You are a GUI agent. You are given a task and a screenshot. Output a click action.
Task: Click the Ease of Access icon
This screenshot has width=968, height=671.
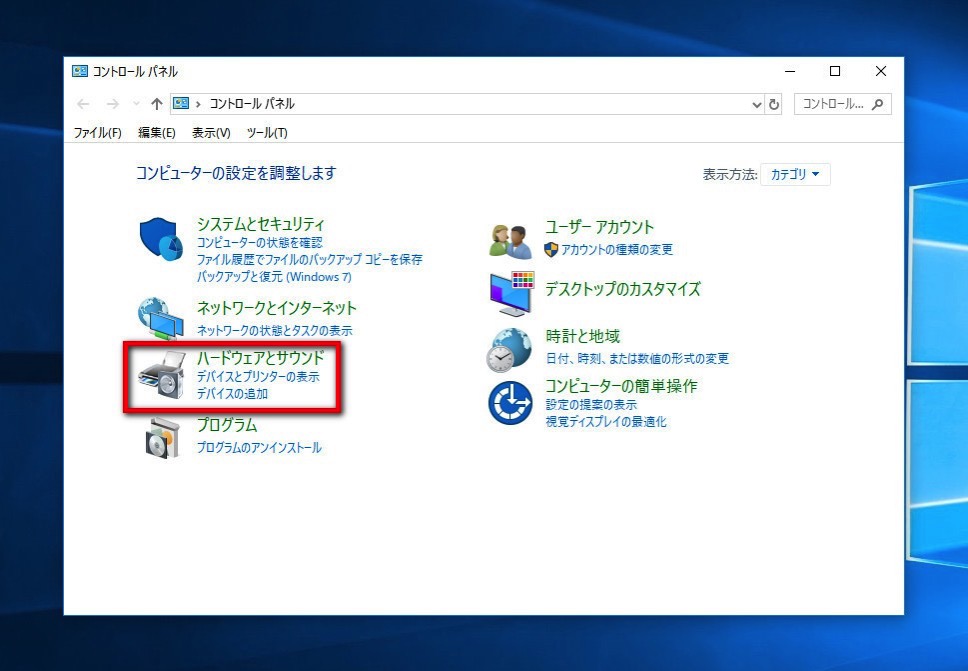[x=510, y=402]
